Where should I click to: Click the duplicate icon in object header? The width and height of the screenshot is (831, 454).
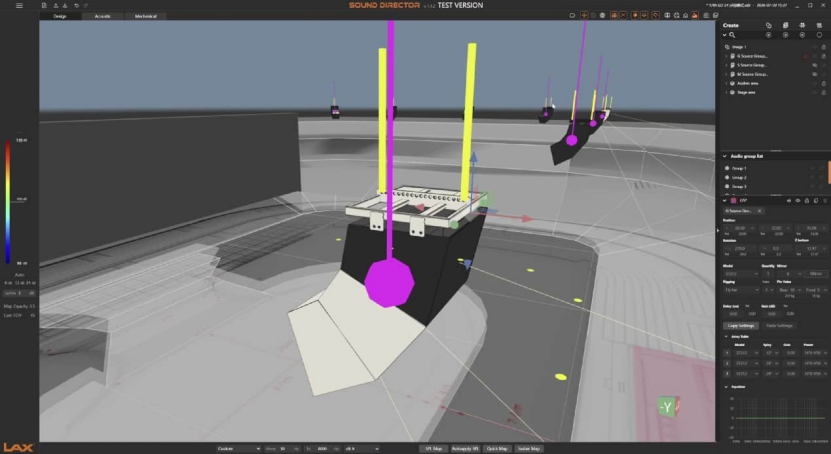click(x=816, y=201)
